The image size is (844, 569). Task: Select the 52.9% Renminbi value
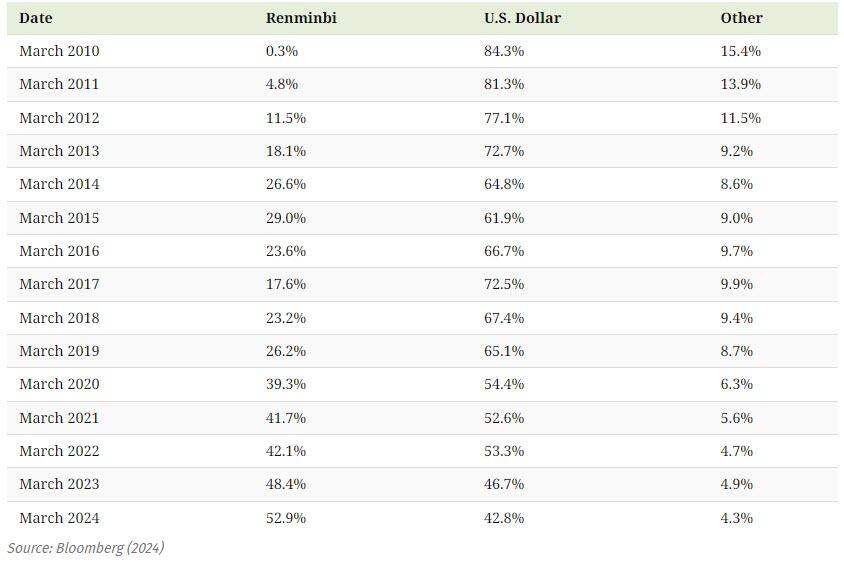click(x=286, y=518)
